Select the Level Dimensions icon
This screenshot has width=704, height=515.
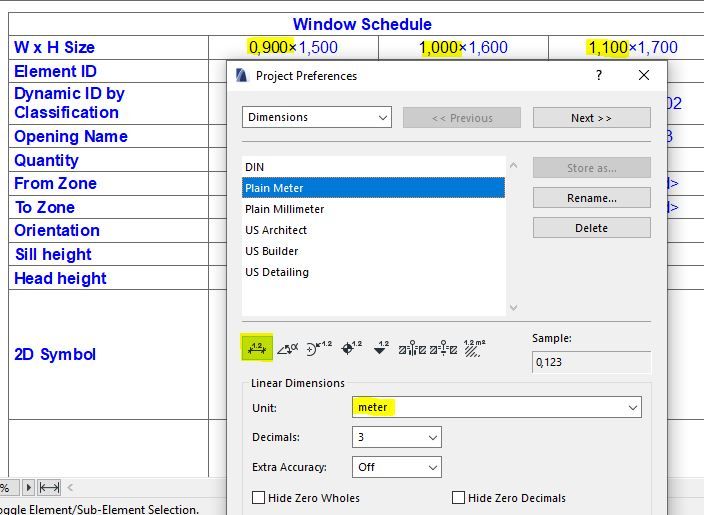click(x=351, y=348)
